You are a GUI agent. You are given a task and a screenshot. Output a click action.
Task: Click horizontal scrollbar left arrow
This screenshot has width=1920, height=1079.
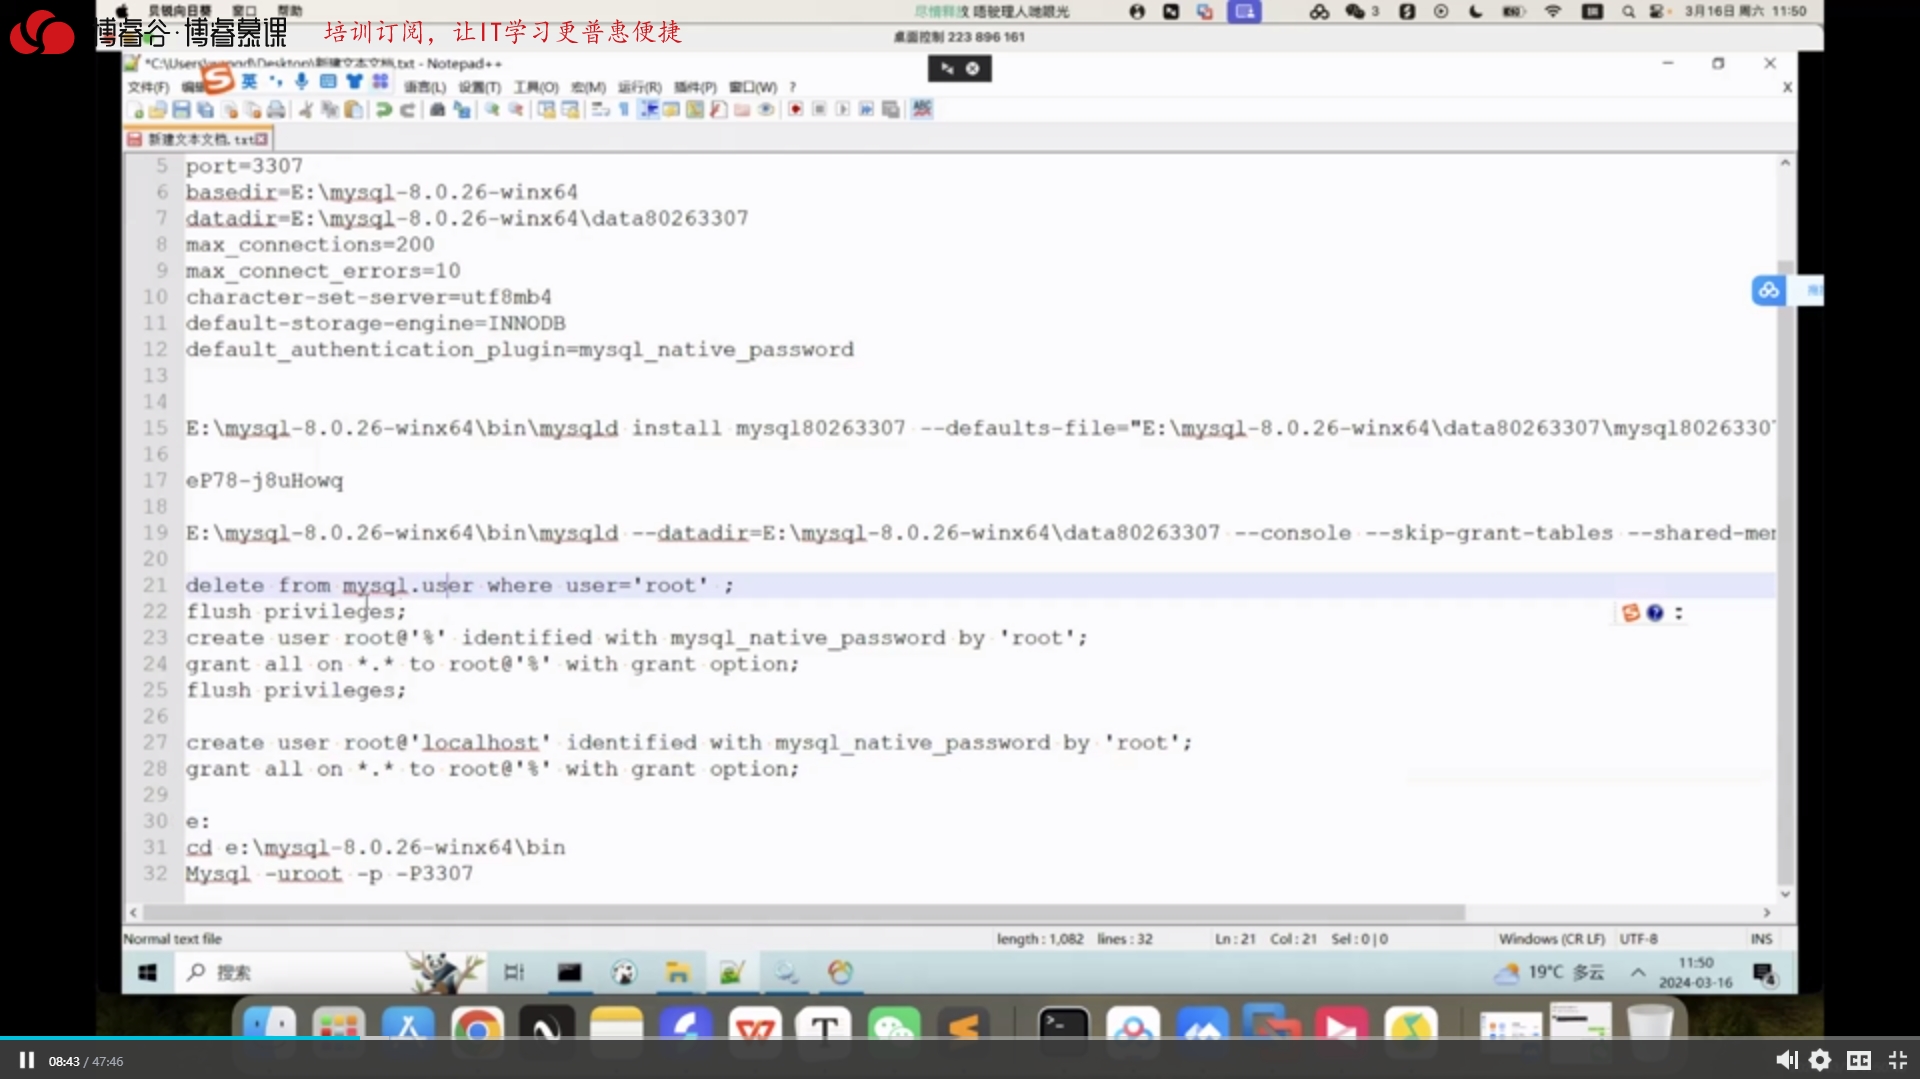point(133,912)
